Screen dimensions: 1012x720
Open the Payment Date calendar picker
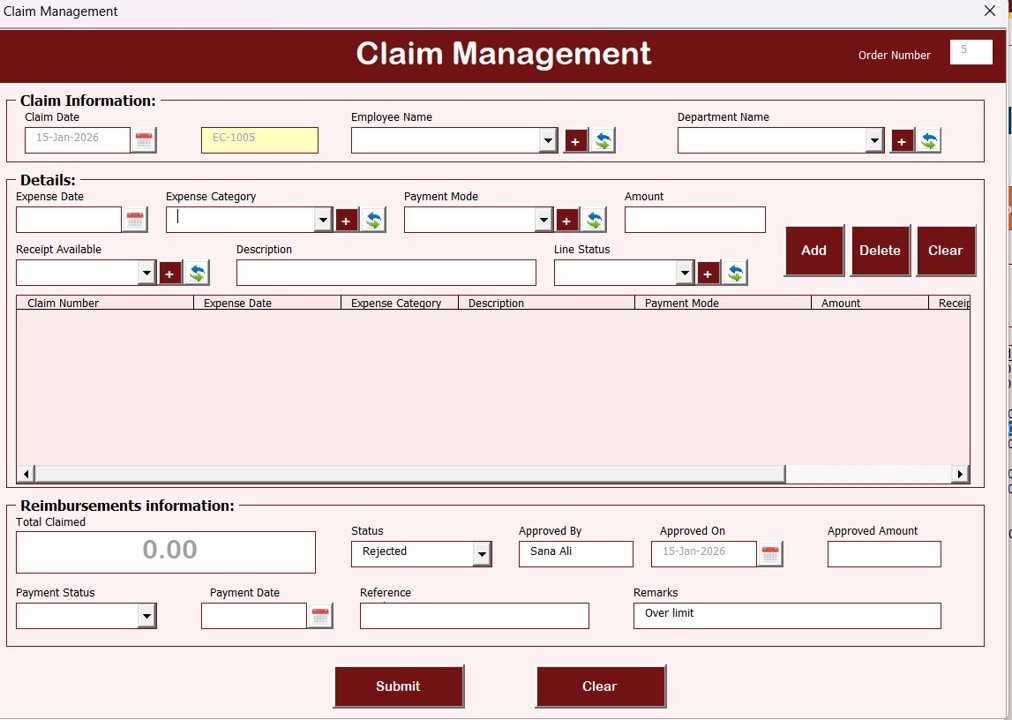click(x=319, y=615)
